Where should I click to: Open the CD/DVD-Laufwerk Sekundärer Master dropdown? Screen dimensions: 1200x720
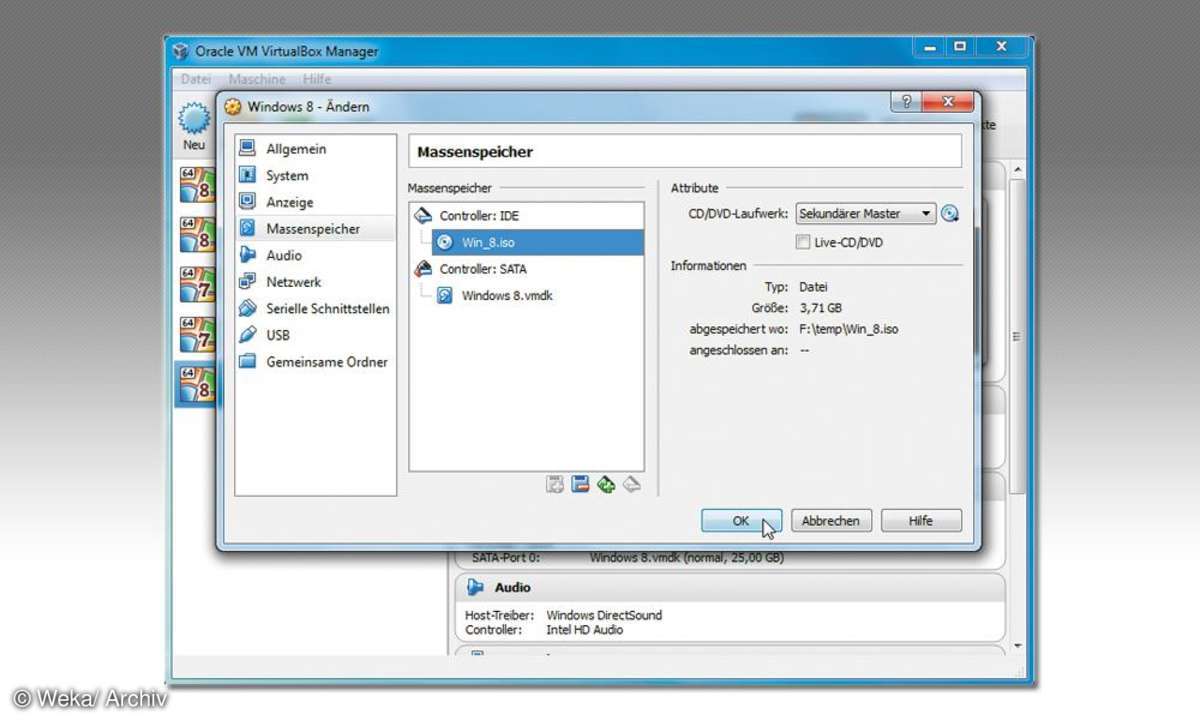point(865,213)
